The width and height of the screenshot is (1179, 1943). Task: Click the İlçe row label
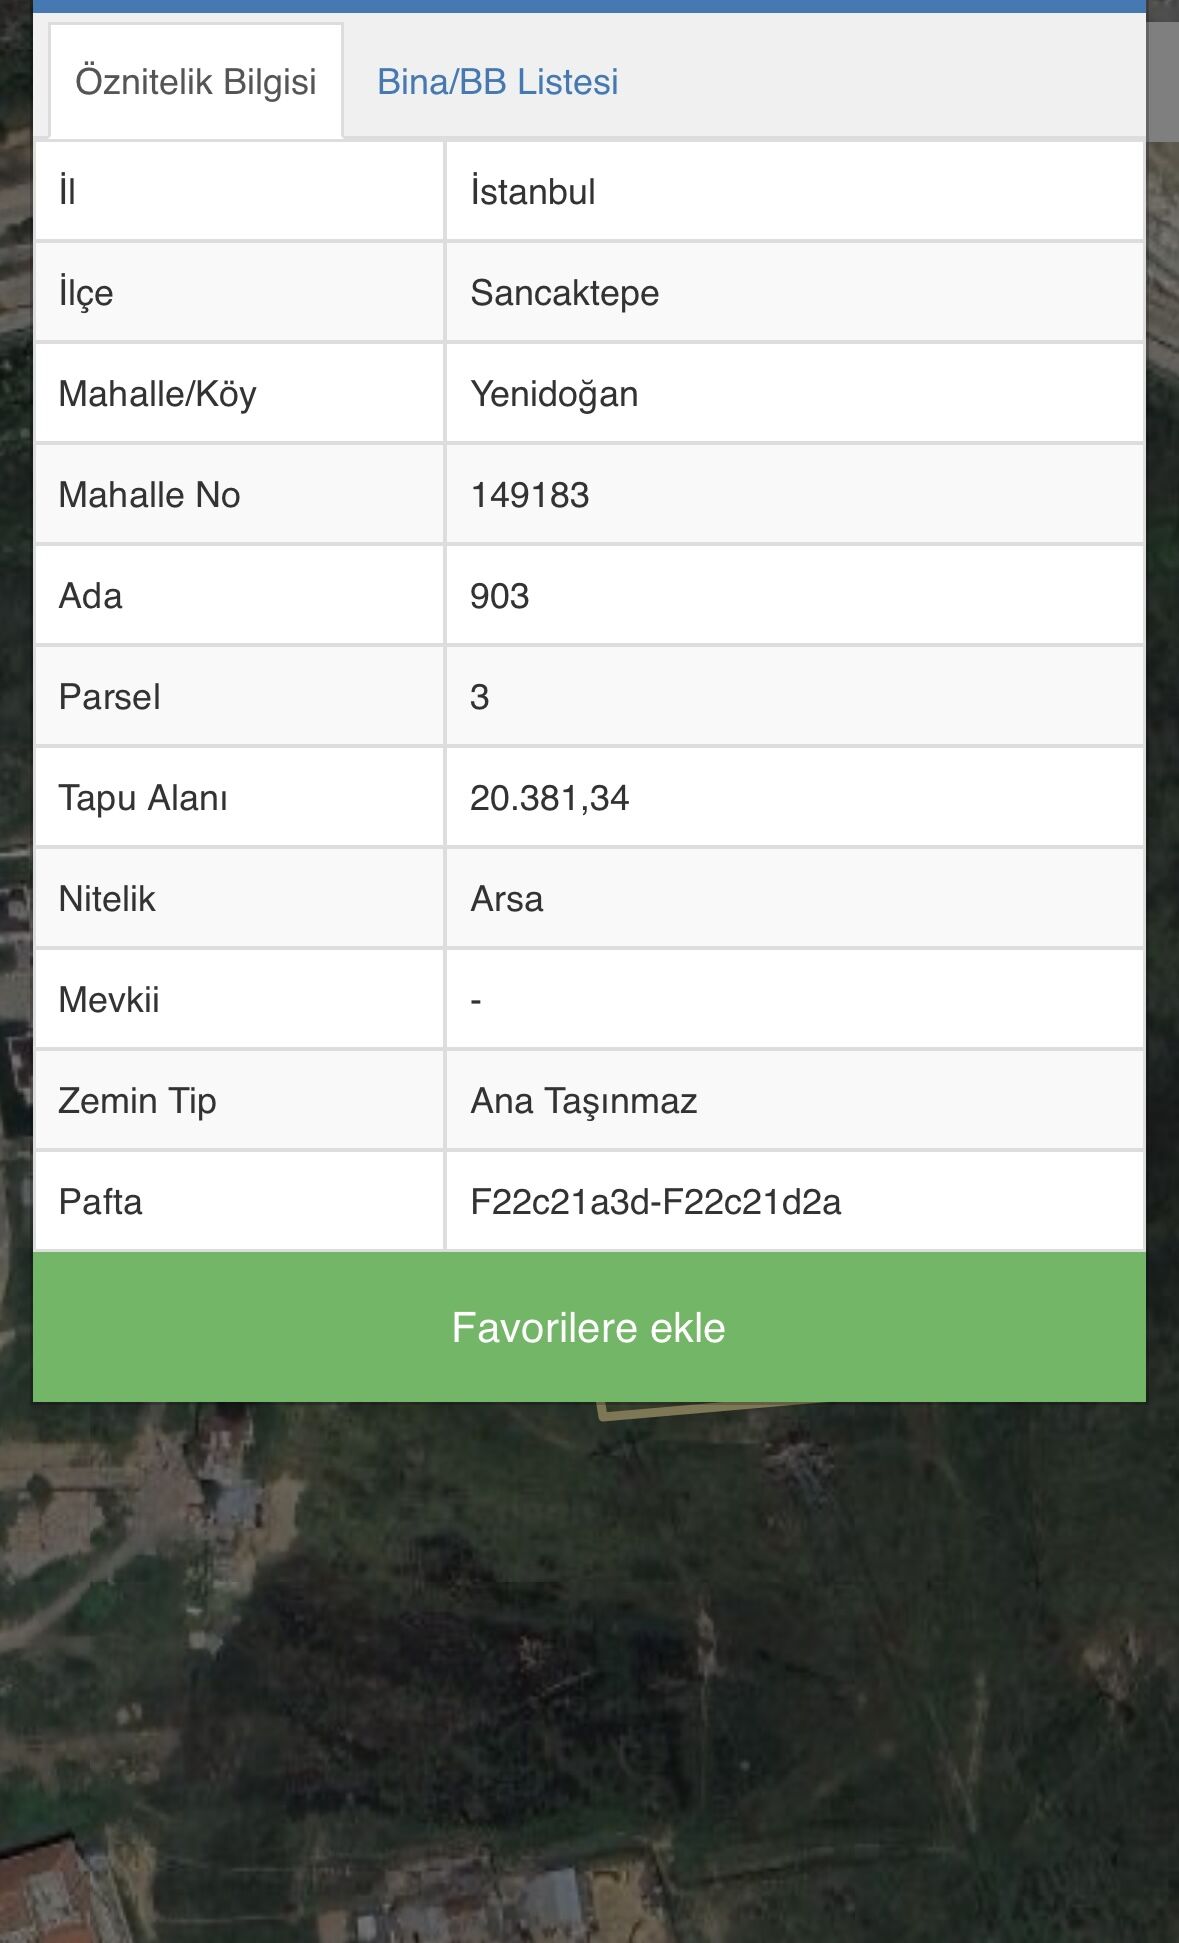(x=86, y=293)
